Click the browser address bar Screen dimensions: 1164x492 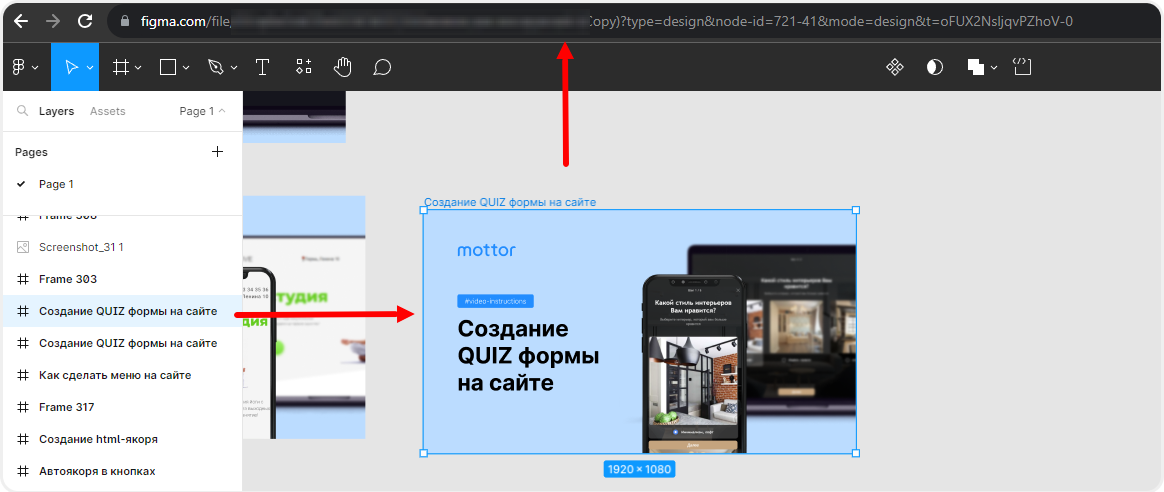[x=600, y=21]
